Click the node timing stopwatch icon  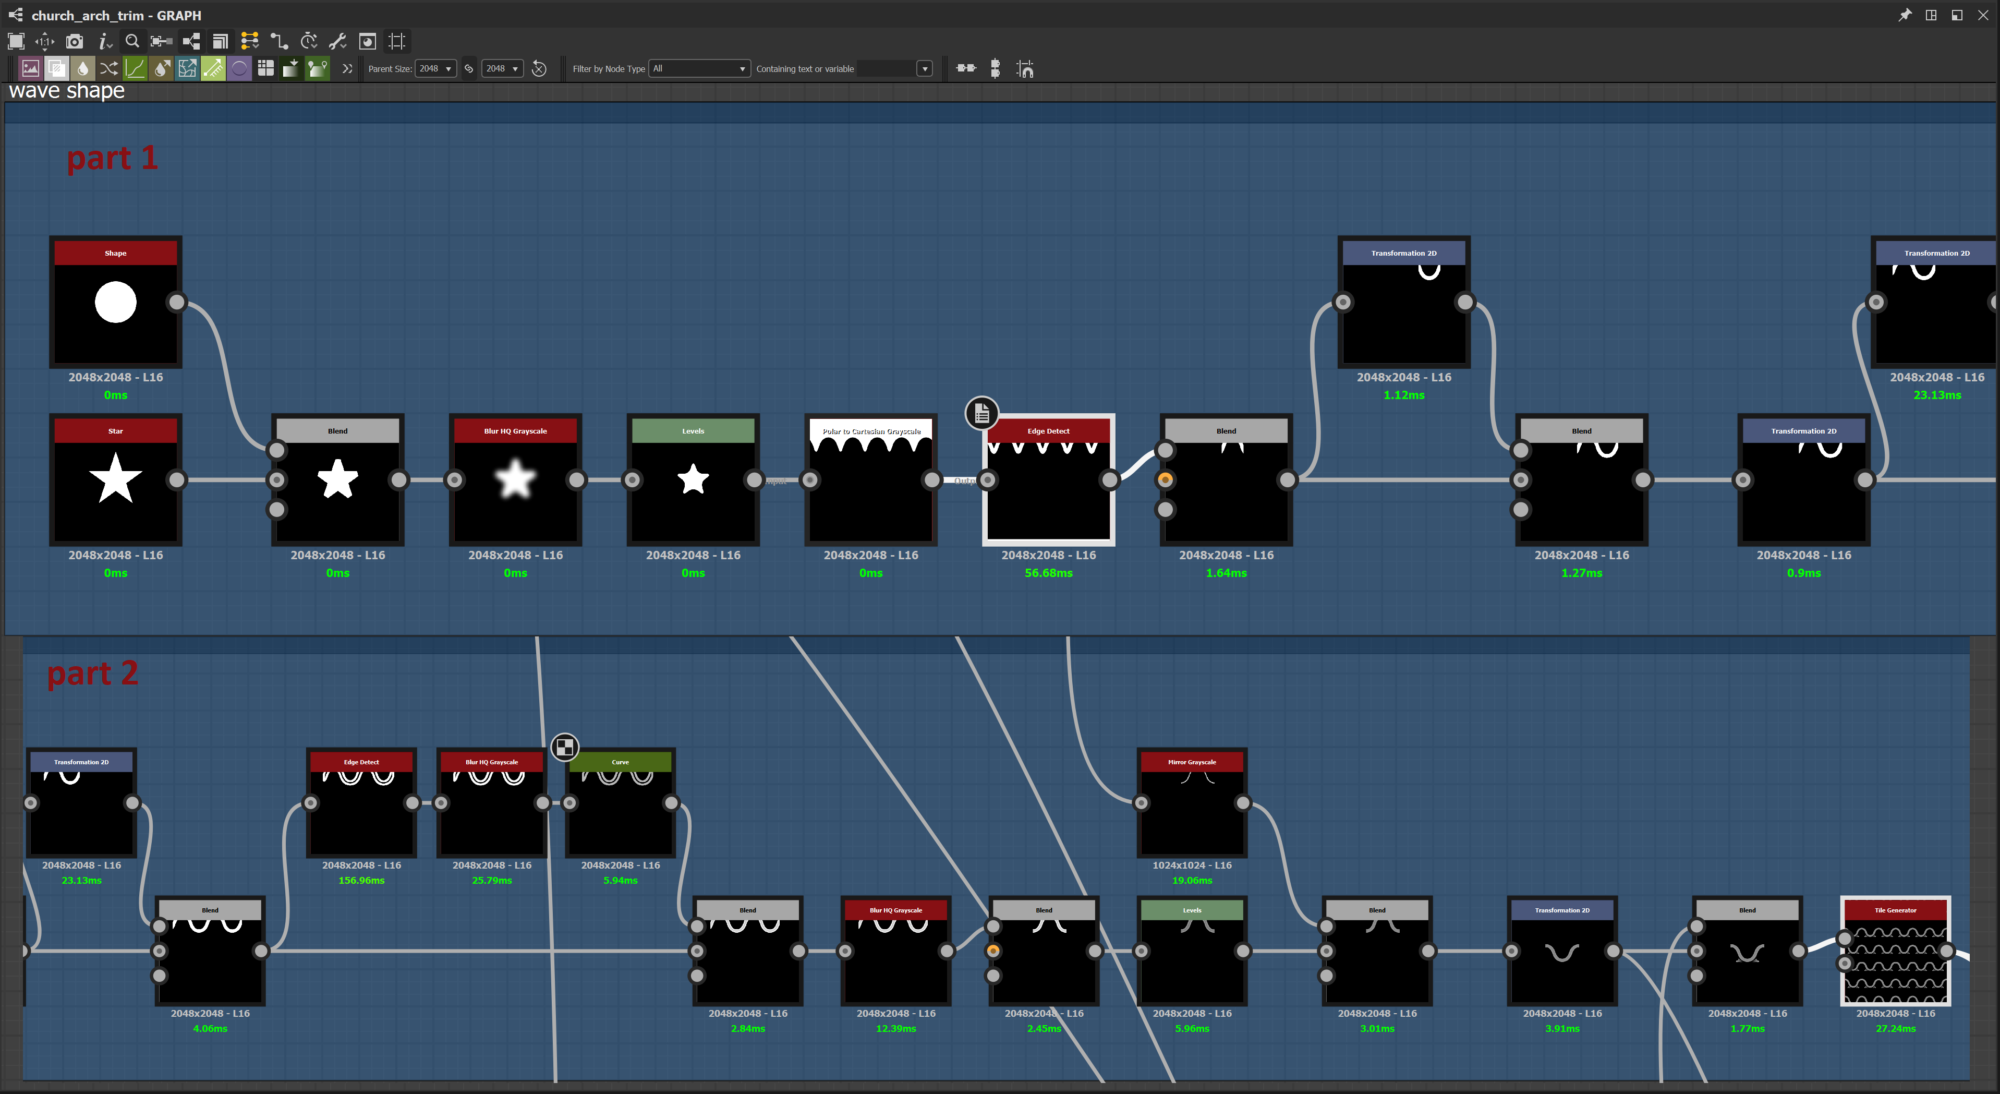coord(309,41)
